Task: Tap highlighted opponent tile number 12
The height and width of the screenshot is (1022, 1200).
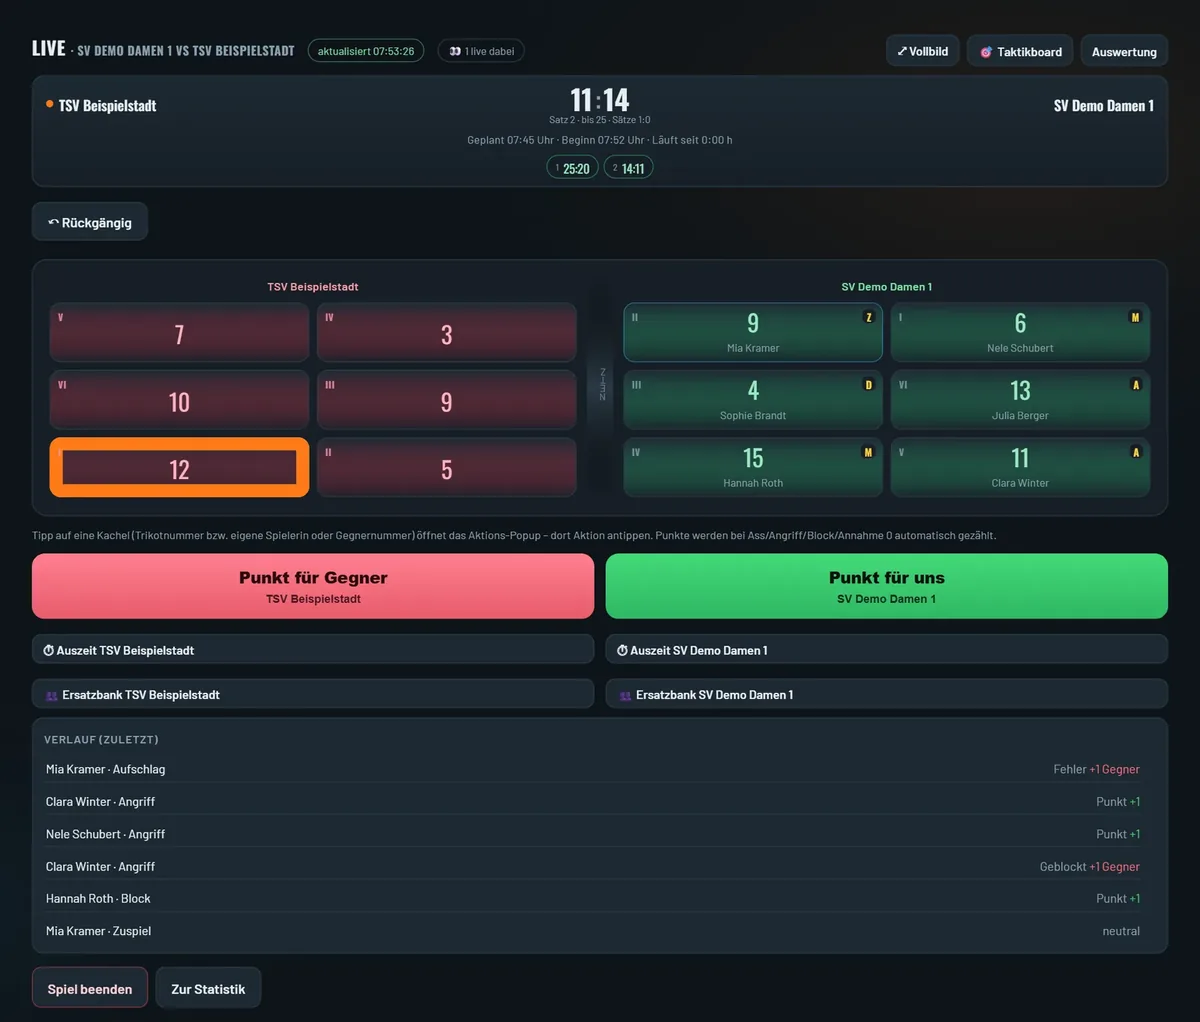Action: point(180,467)
